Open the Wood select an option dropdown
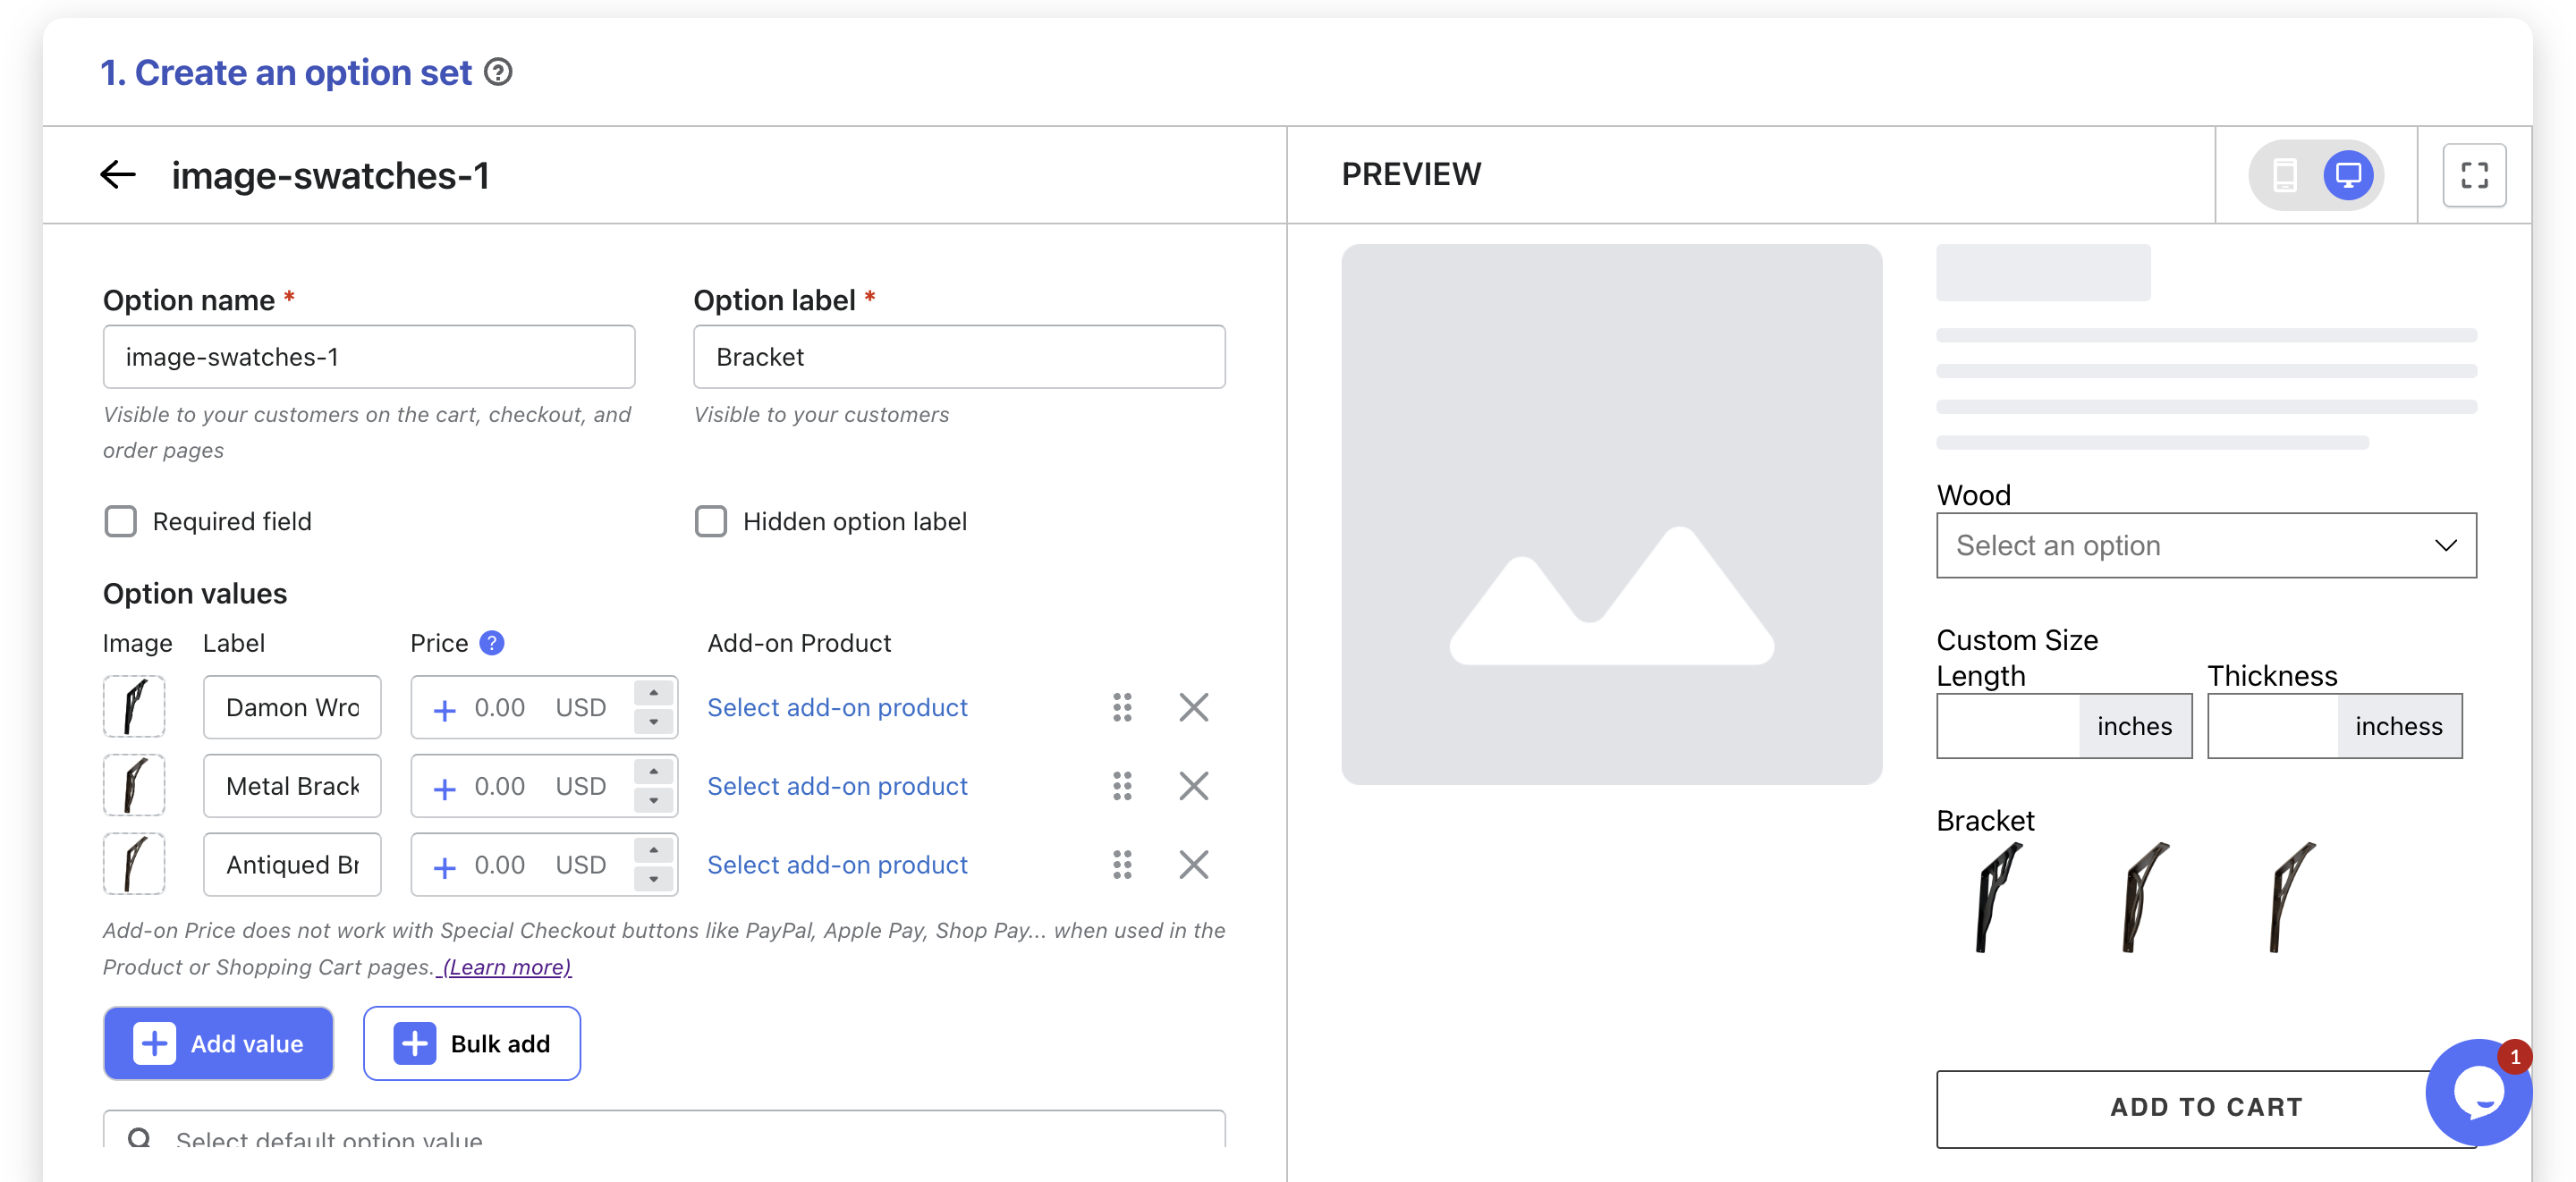2576x1182 pixels. pos(2205,545)
